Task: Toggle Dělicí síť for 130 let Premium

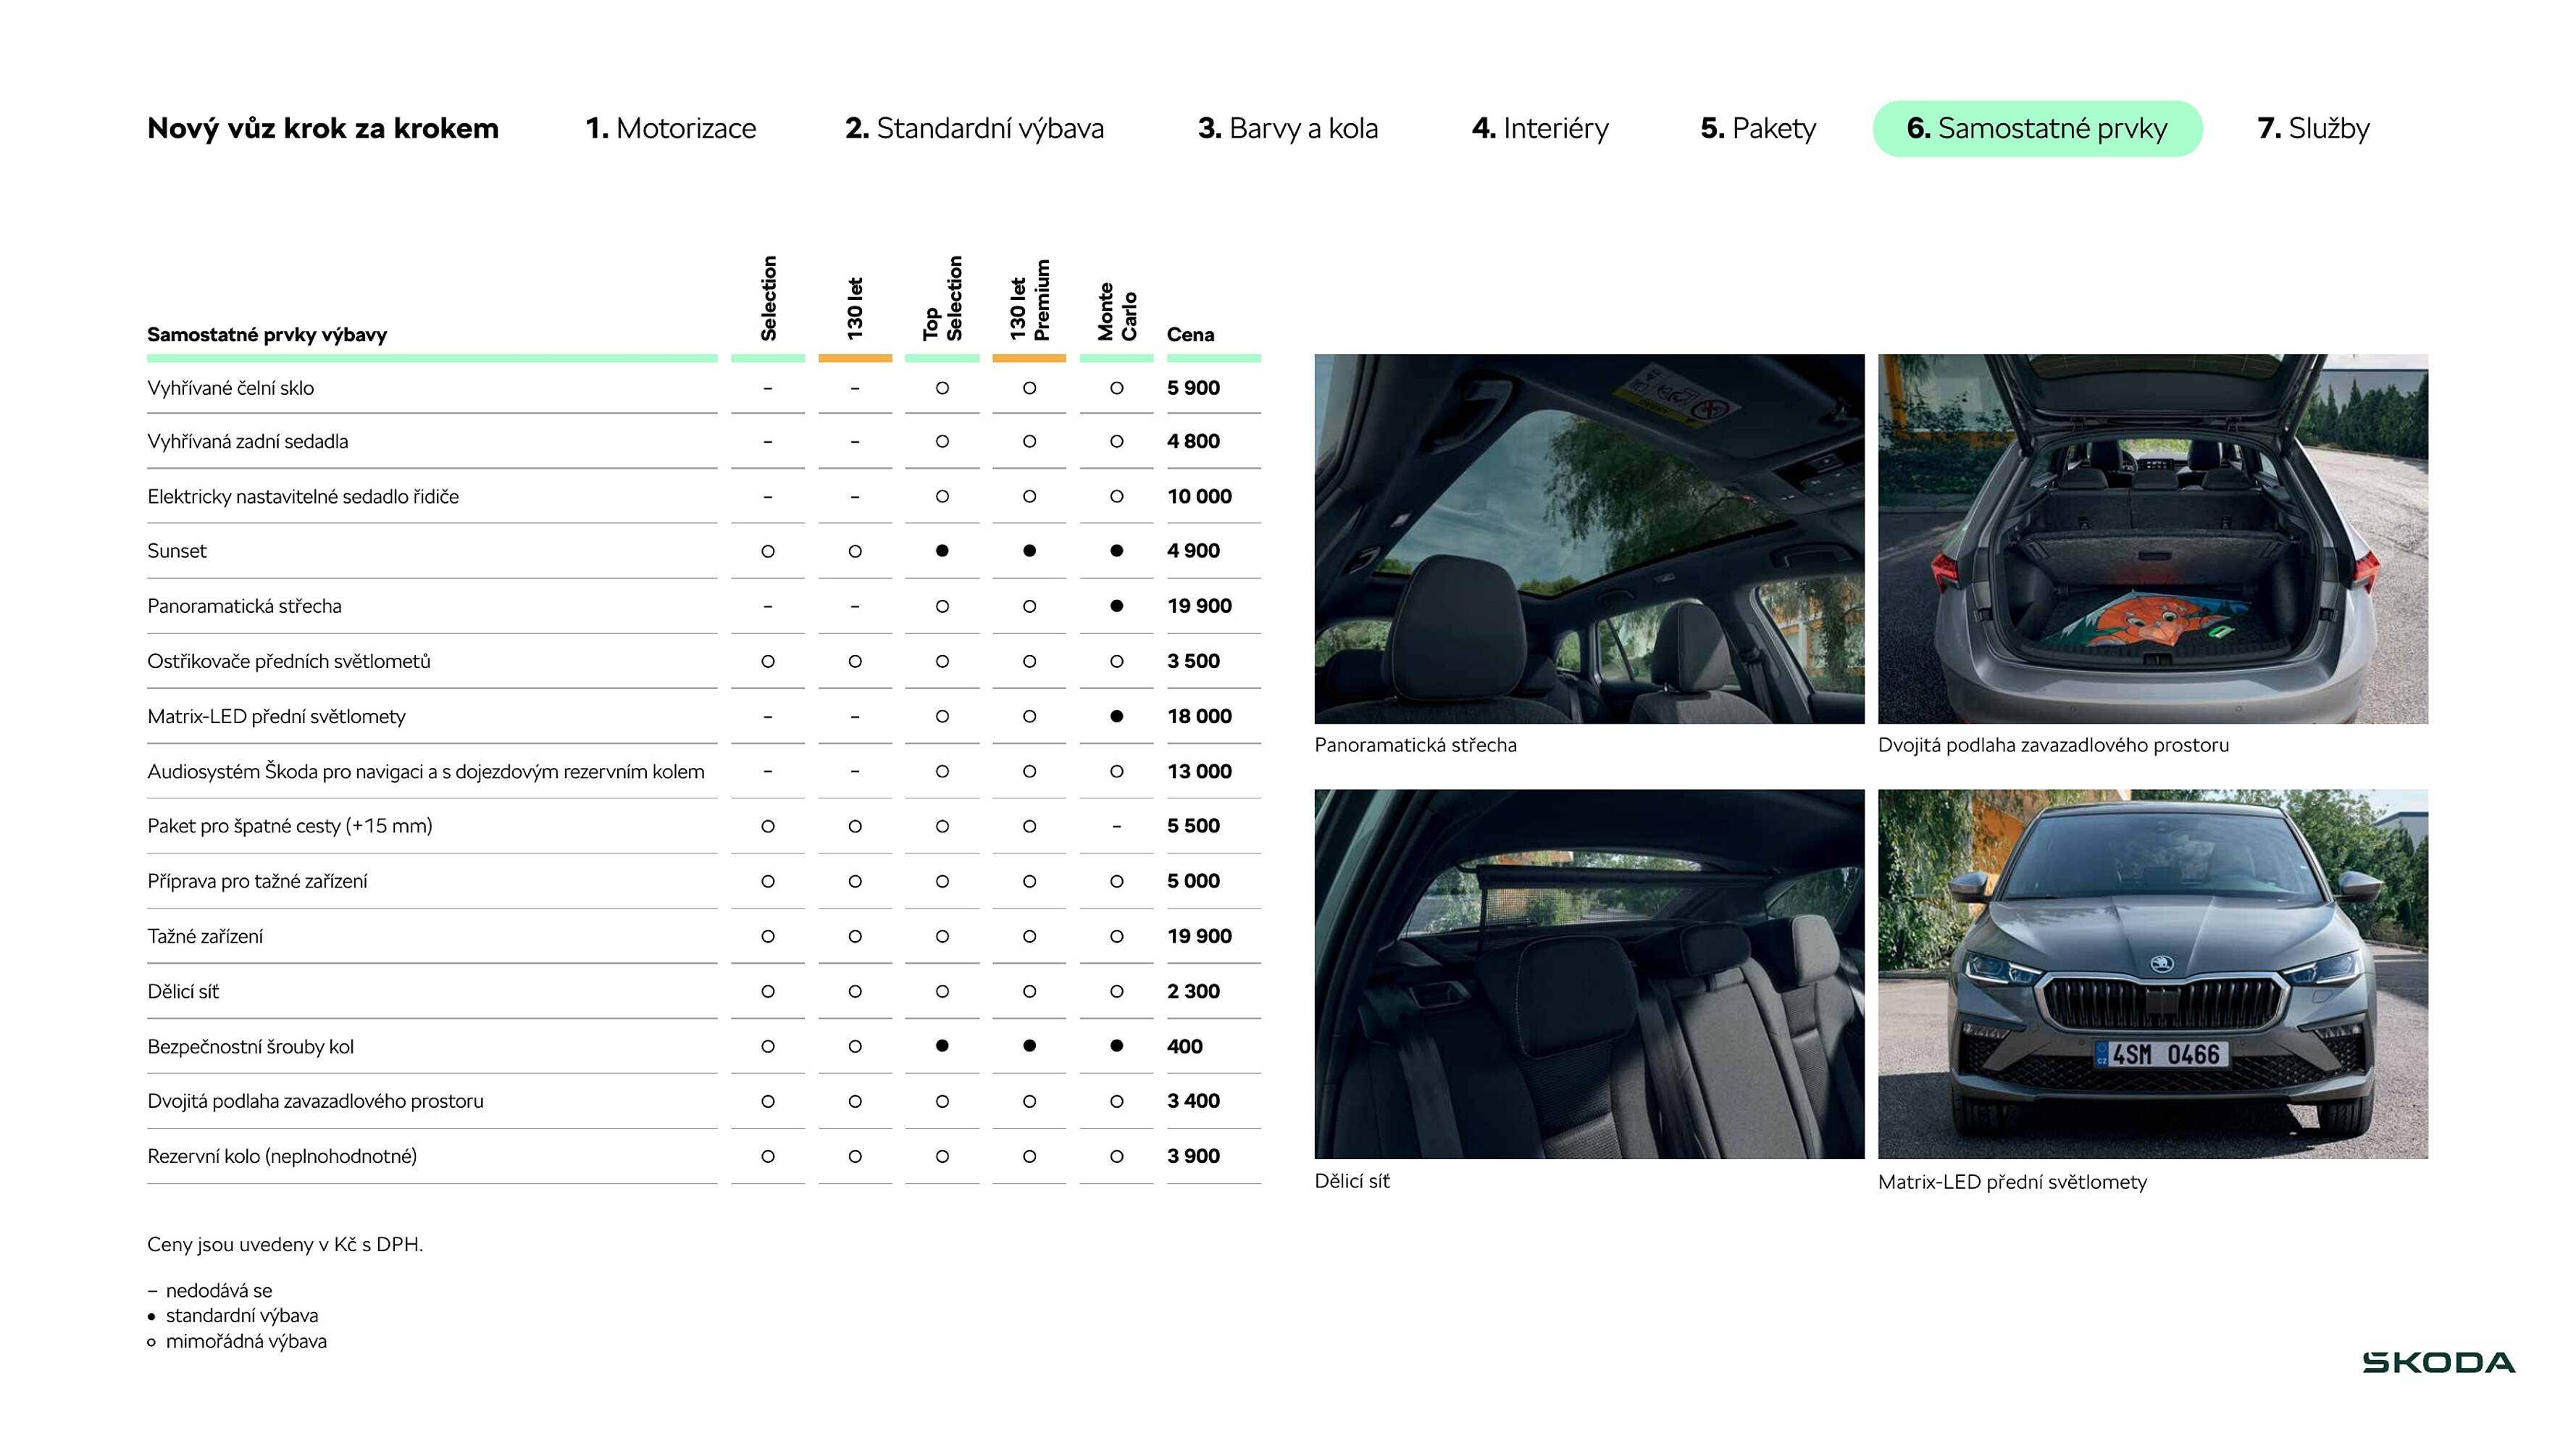Action: pos(1029,991)
